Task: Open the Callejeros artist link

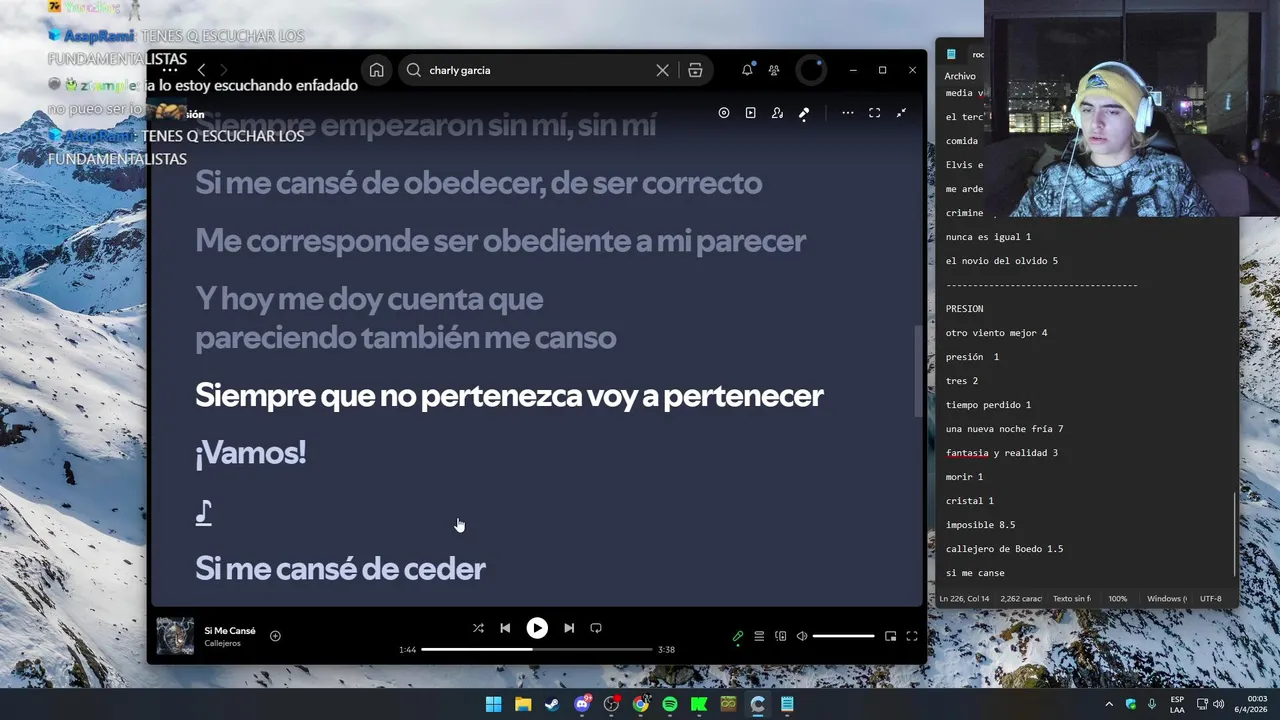Action: tap(222, 644)
